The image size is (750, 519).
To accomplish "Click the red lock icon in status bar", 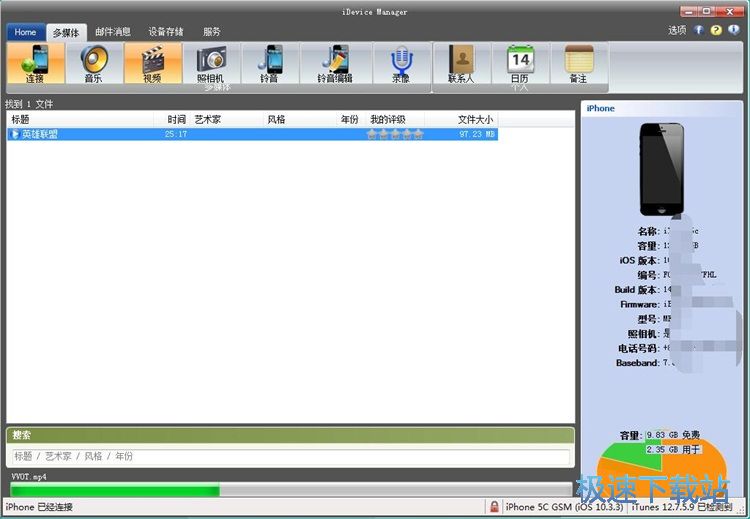I will pos(494,507).
